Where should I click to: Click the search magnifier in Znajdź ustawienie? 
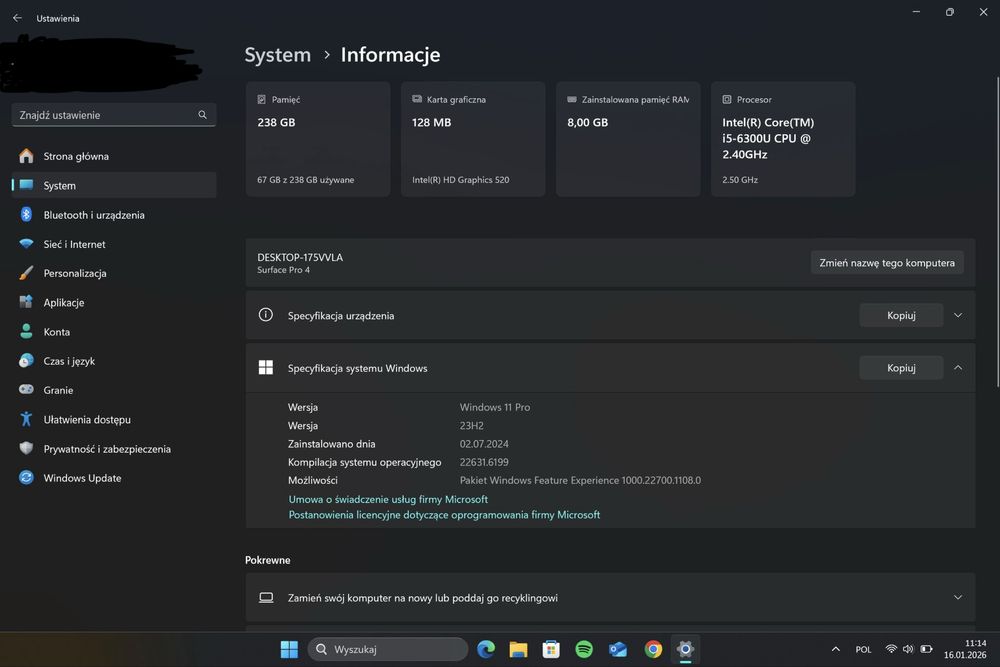tap(202, 115)
